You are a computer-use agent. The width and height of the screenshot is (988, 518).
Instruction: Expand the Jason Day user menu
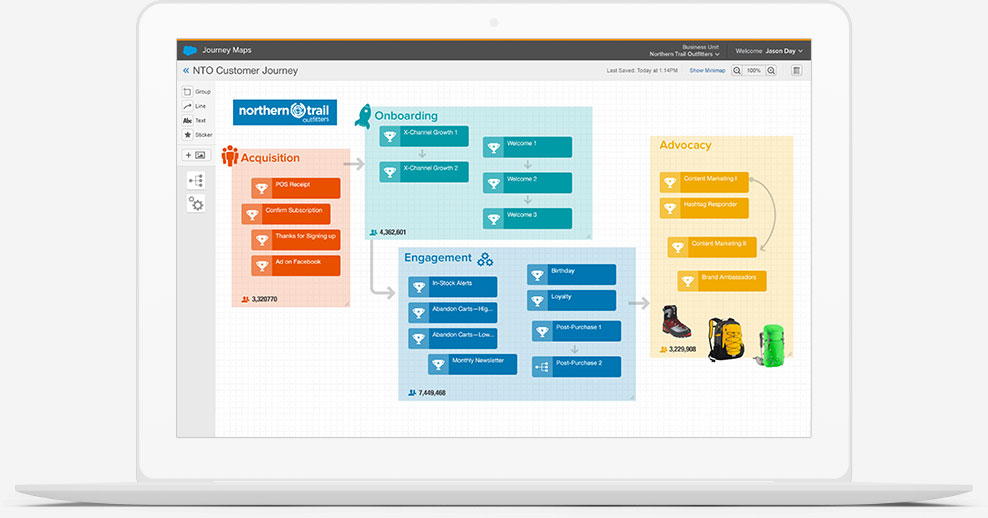[x=769, y=50]
